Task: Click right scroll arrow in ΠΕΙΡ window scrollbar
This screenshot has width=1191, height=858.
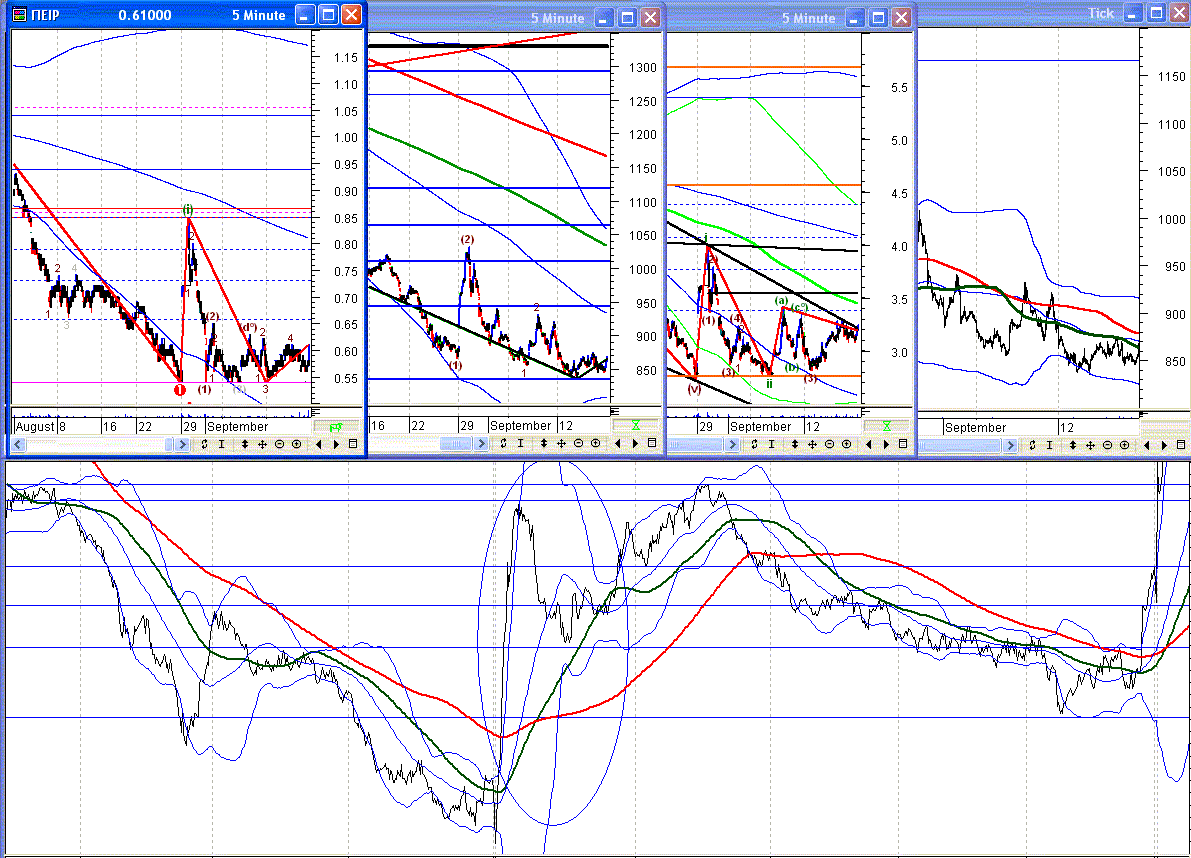Action: pyautogui.click(x=182, y=444)
